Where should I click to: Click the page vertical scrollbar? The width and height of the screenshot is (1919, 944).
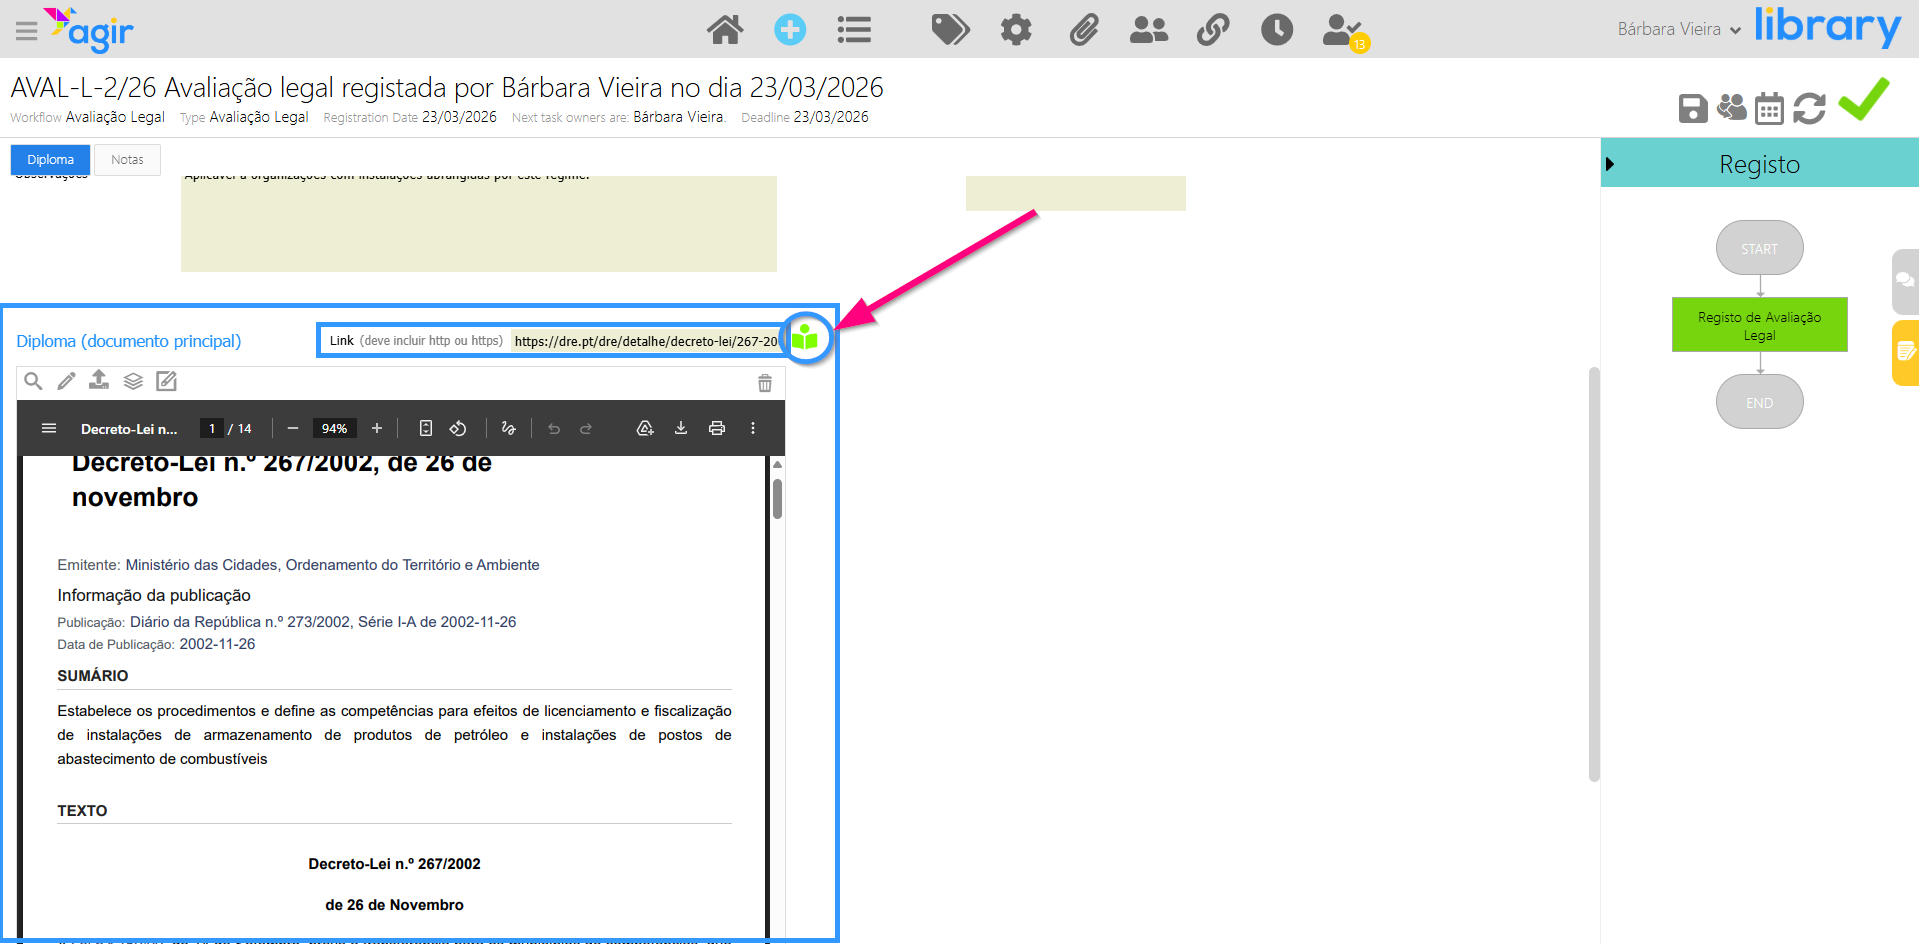coord(1595,574)
